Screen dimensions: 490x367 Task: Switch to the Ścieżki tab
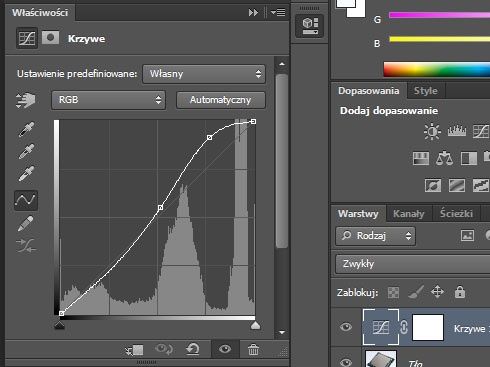point(456,214)
